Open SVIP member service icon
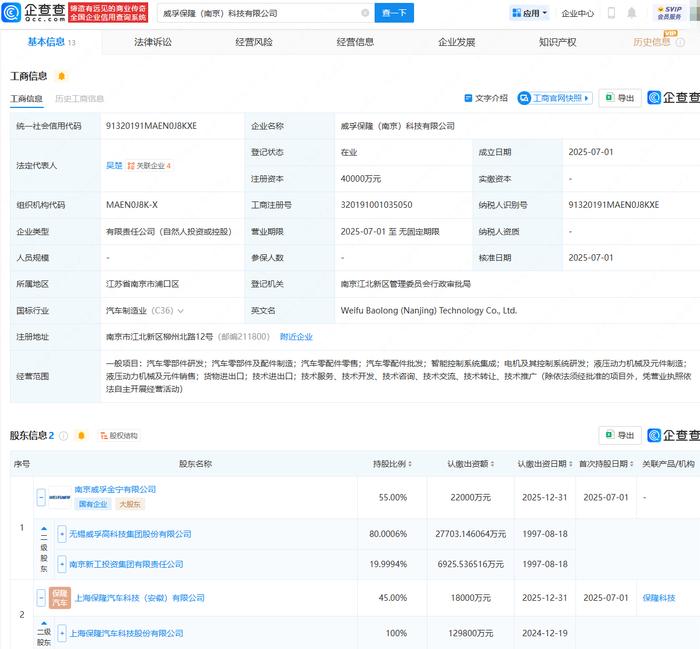Image resolution: width=700 pixels, height=649 pixels. pyautogui.click(x=669, y=12)
